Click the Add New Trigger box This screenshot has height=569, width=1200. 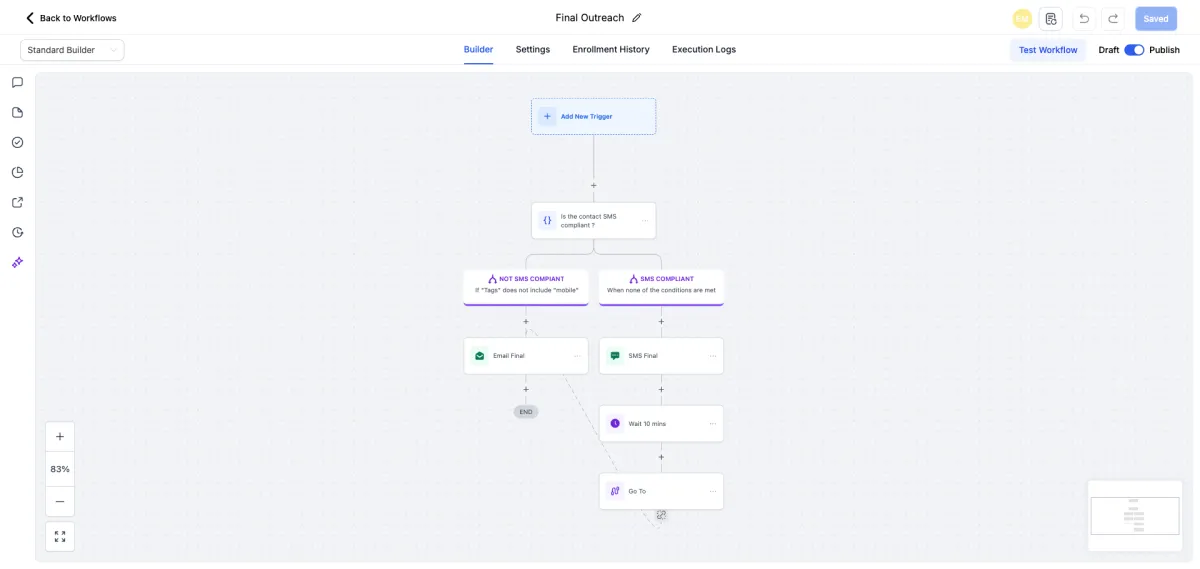pyautogui.click(x=593, y=116)
